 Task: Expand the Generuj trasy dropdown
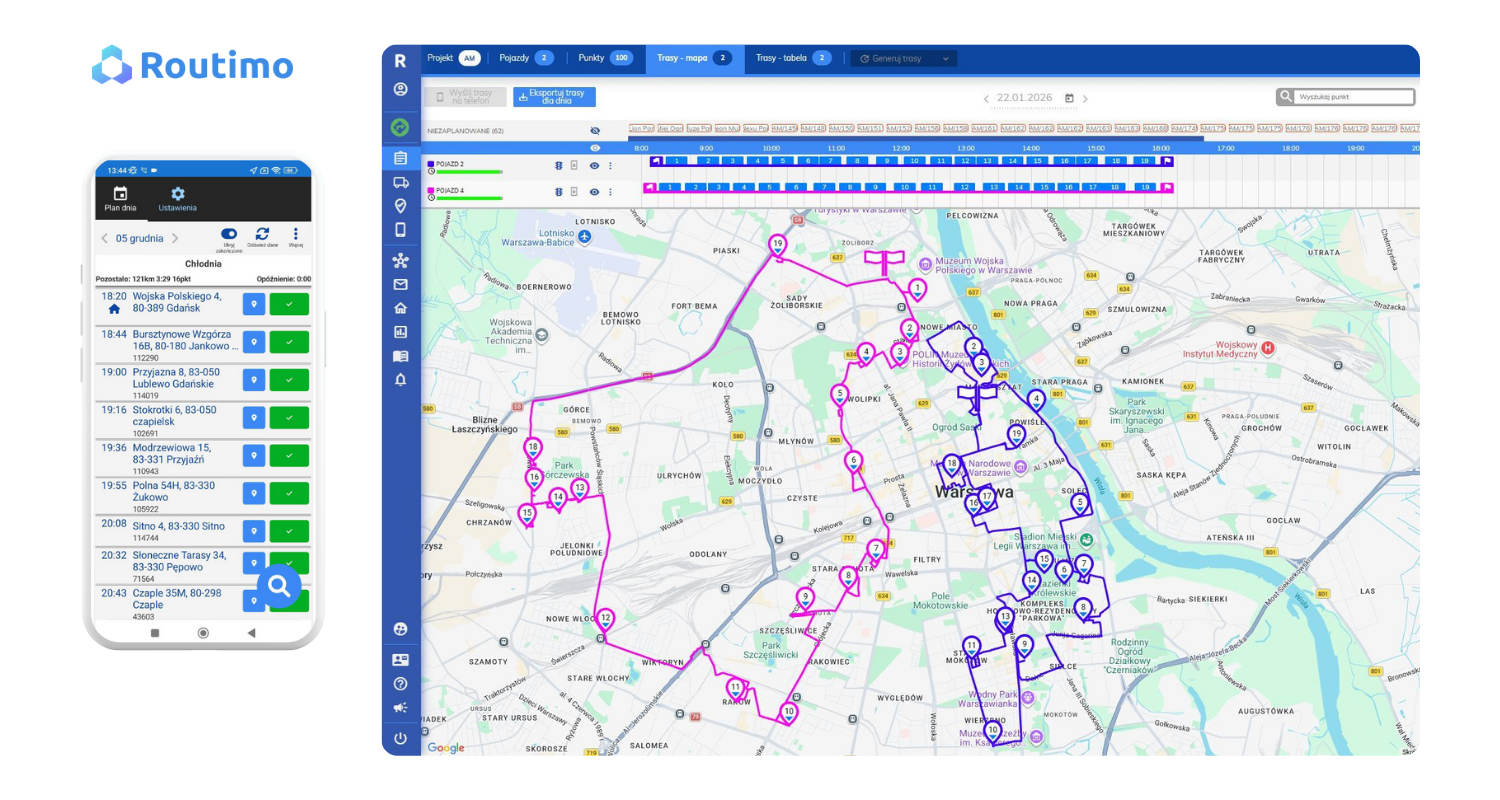tap(903, 58)
